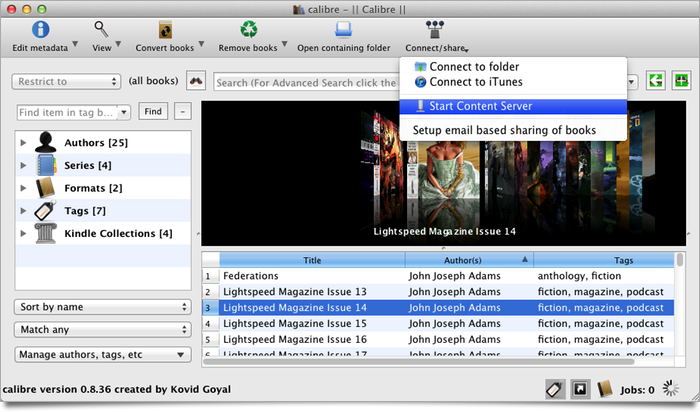
Task: Click the (all books) label
Action: click(153, 81)
